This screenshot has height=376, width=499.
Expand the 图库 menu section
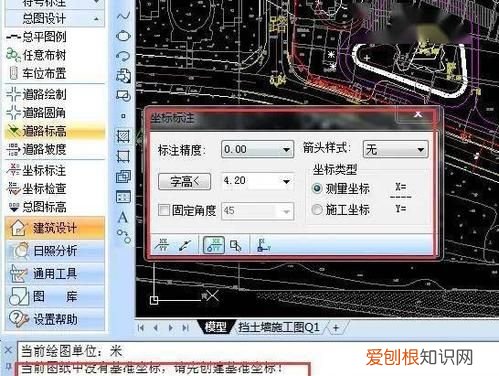click(55, 296)
